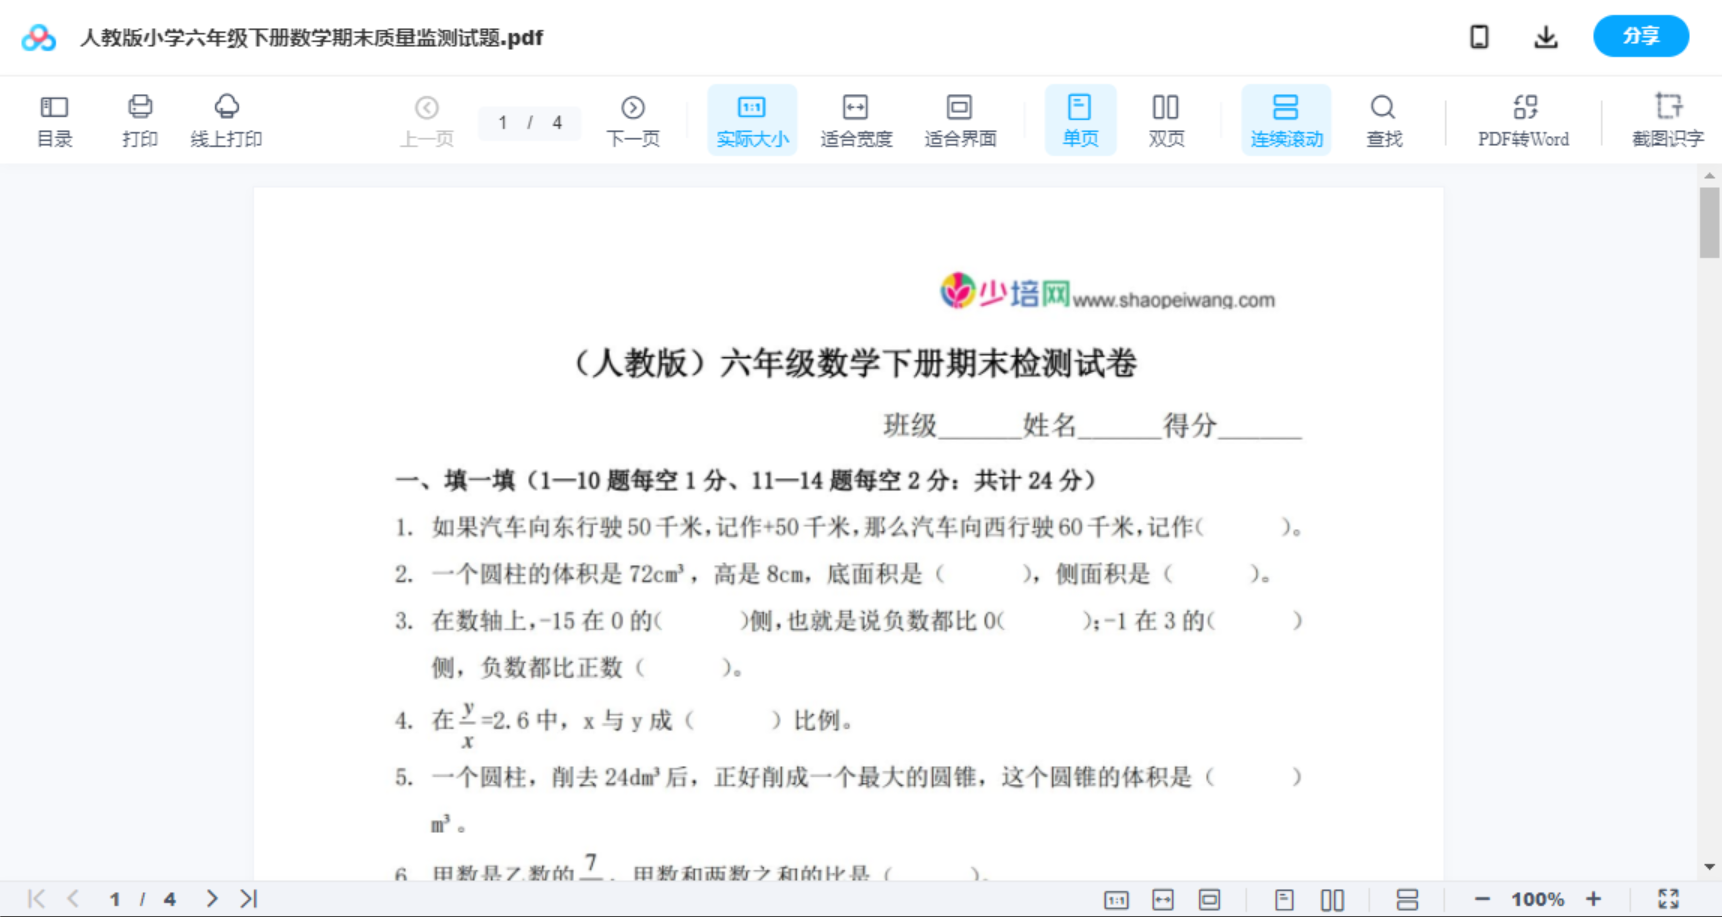Switch to 双页 two-page view
1722x917 pixels.
[x=1166, y=119]
